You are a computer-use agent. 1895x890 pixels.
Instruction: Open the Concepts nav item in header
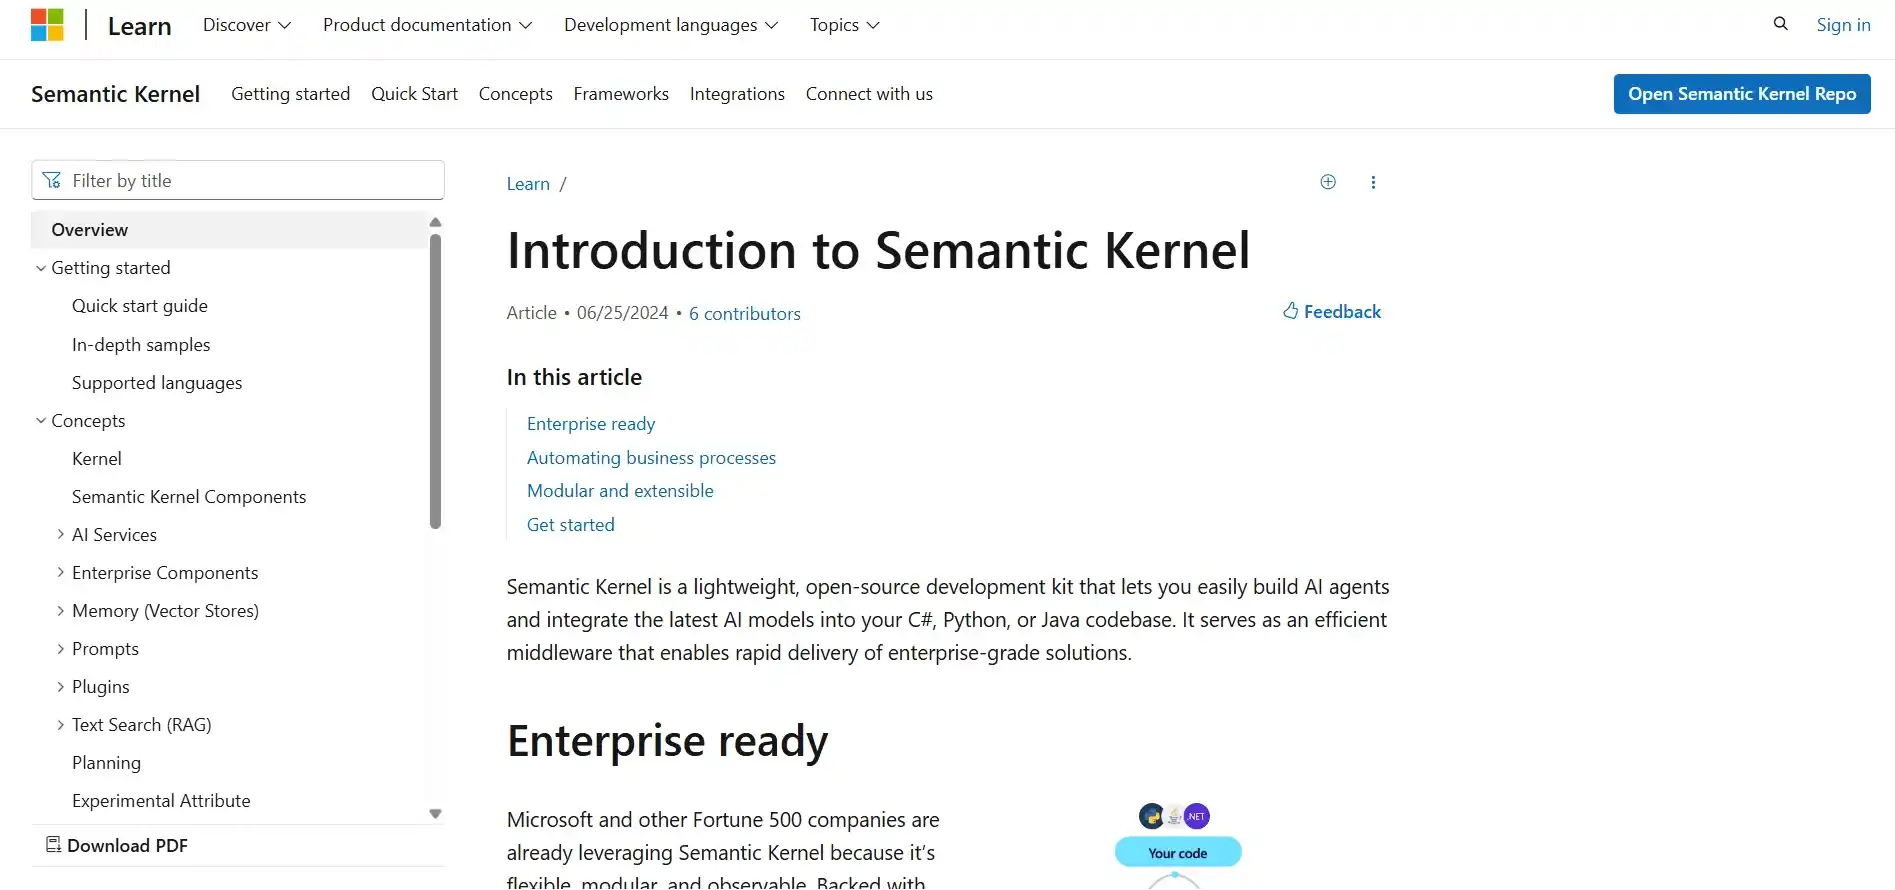click(516, 94)
